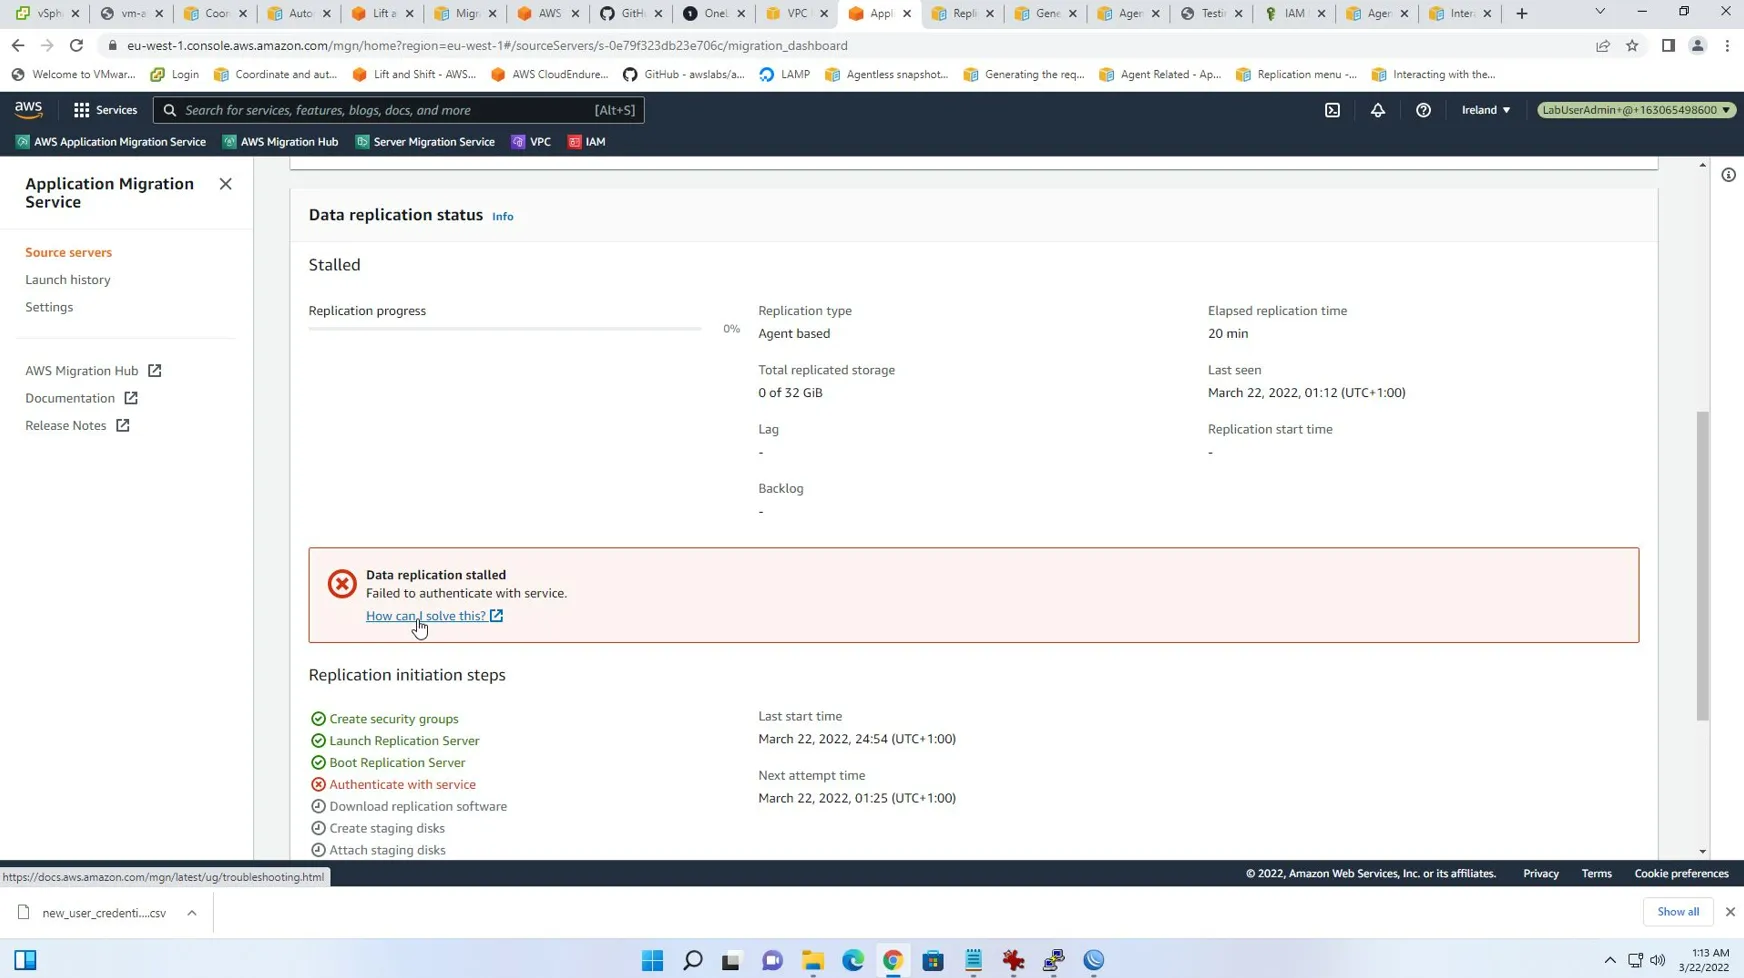The height and width of the screenshot is (978, 1744).
Task: Open Chrome three-dot menu
Action: 1727,45
